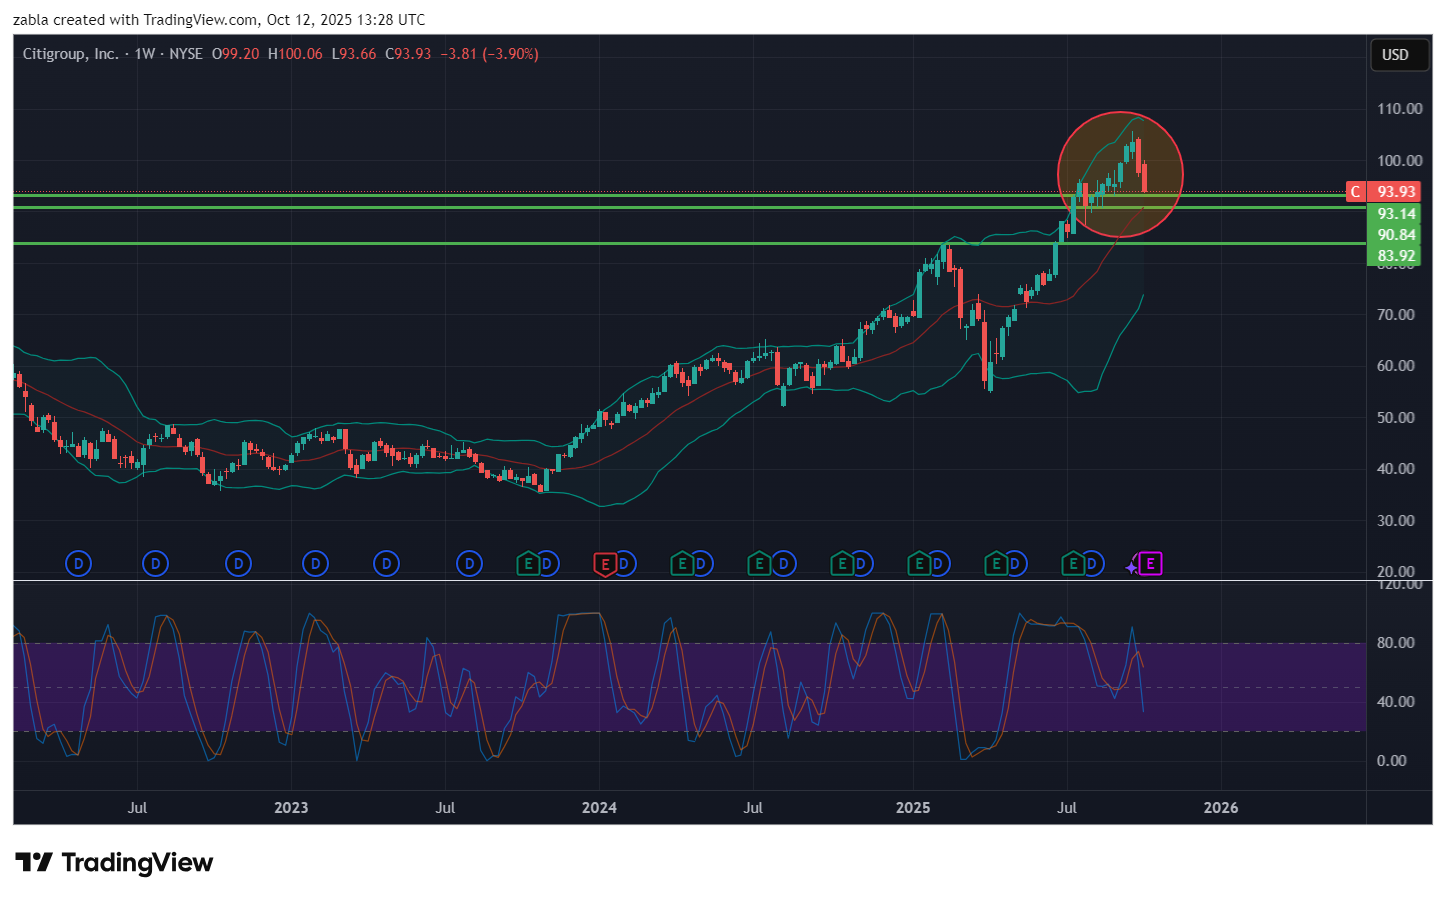Viewport: 1446px width, 900px height.
Task: Click the red C marker beside price
Action: pos(1355,192)
